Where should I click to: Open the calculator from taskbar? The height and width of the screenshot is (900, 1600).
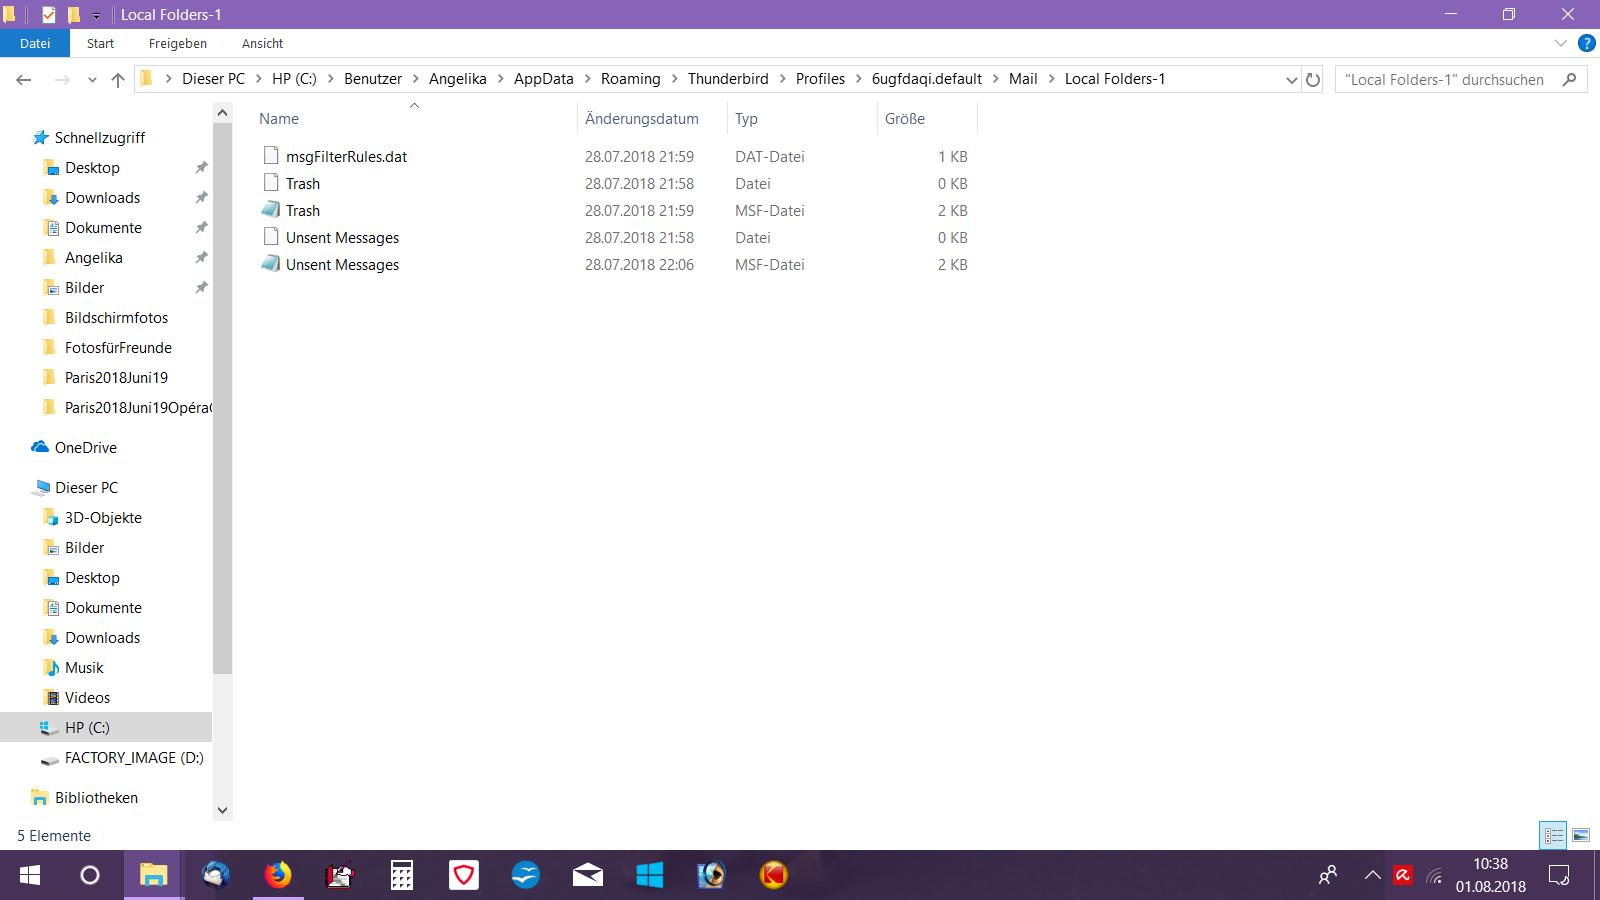tap(402, 875)
